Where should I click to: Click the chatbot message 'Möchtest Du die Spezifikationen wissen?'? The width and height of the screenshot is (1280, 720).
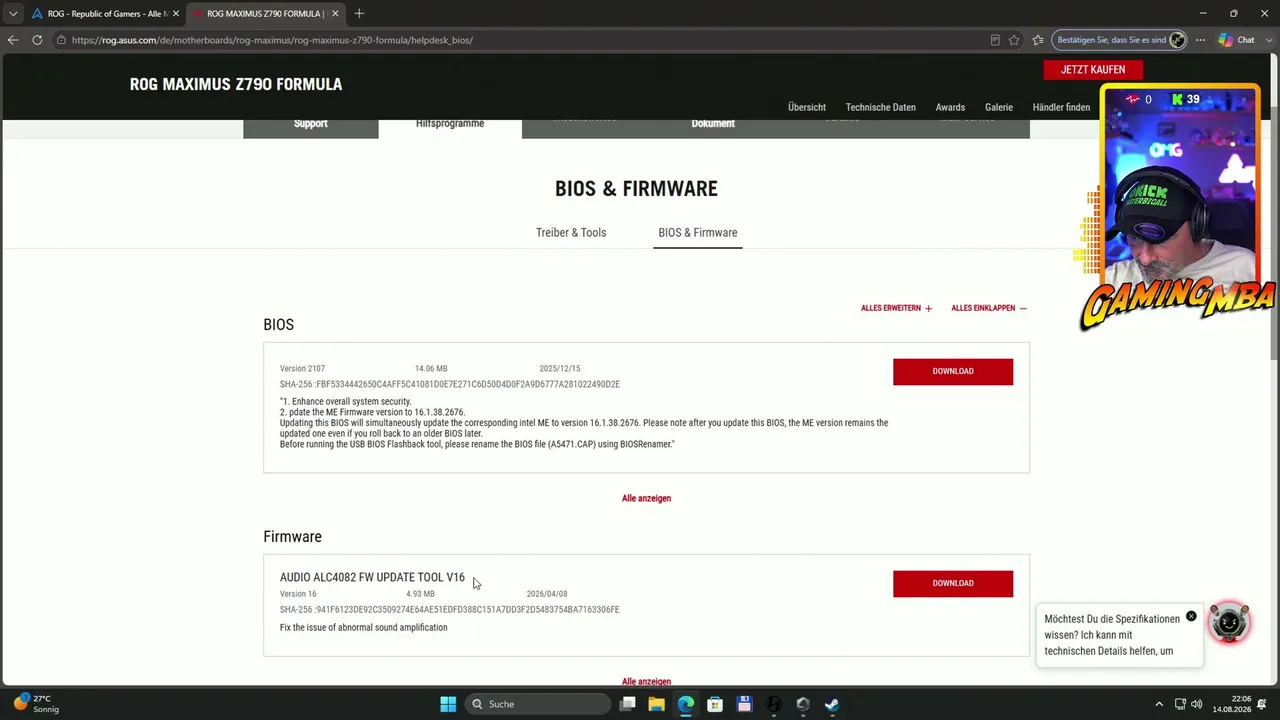[1112, 635]
